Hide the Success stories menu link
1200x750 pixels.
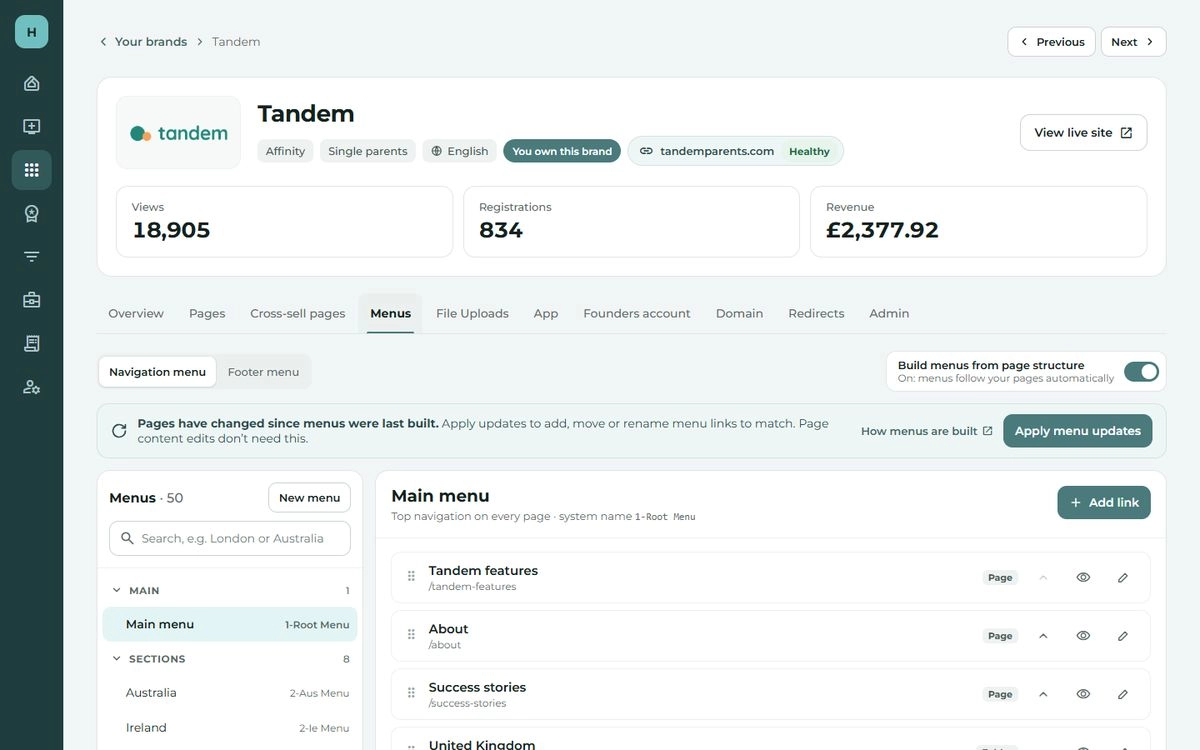coord(1083,694)
